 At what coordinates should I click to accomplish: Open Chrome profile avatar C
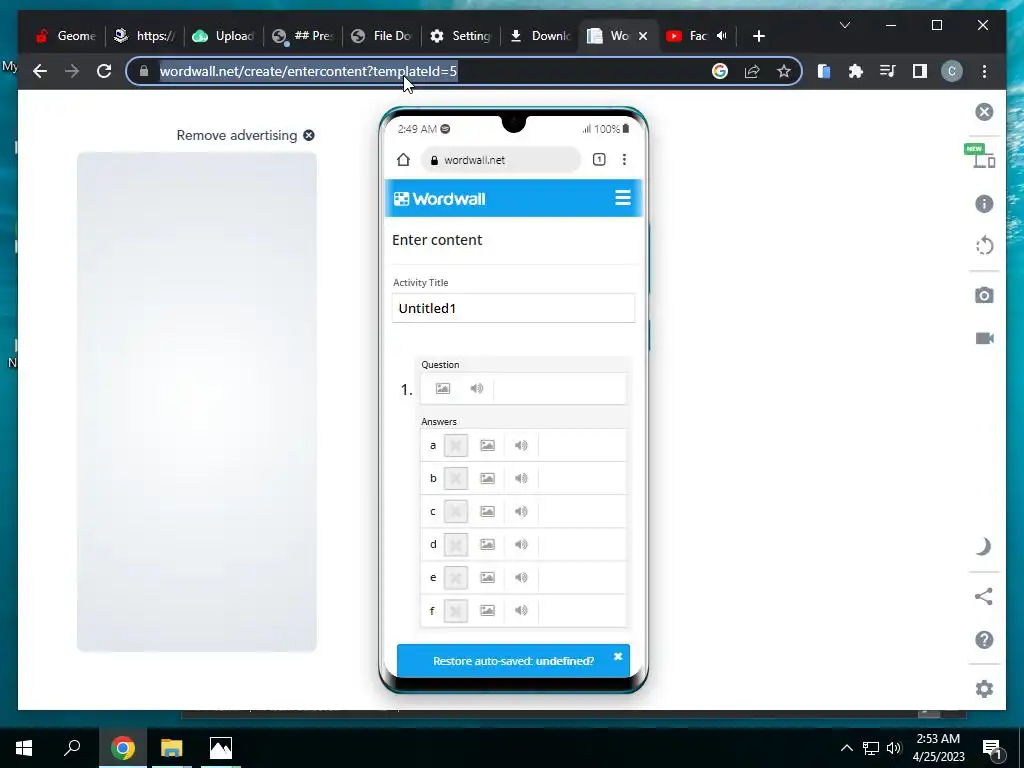(952, 71)
